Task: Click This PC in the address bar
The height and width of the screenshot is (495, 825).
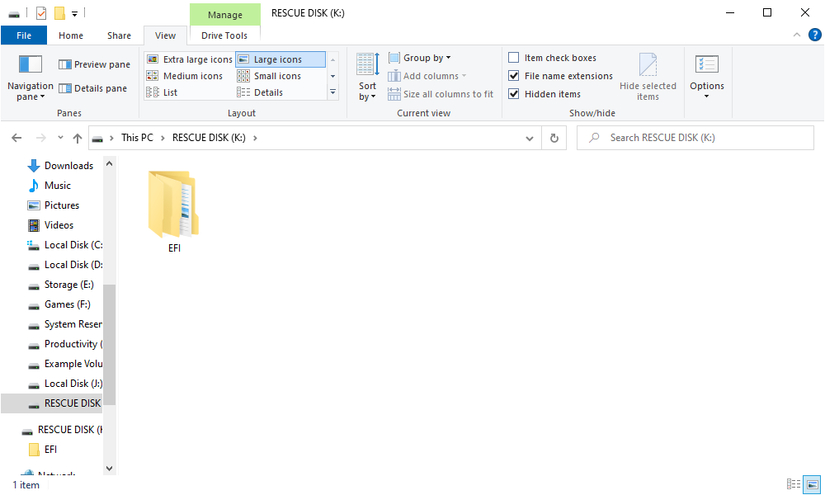Action: coord(137,138)
